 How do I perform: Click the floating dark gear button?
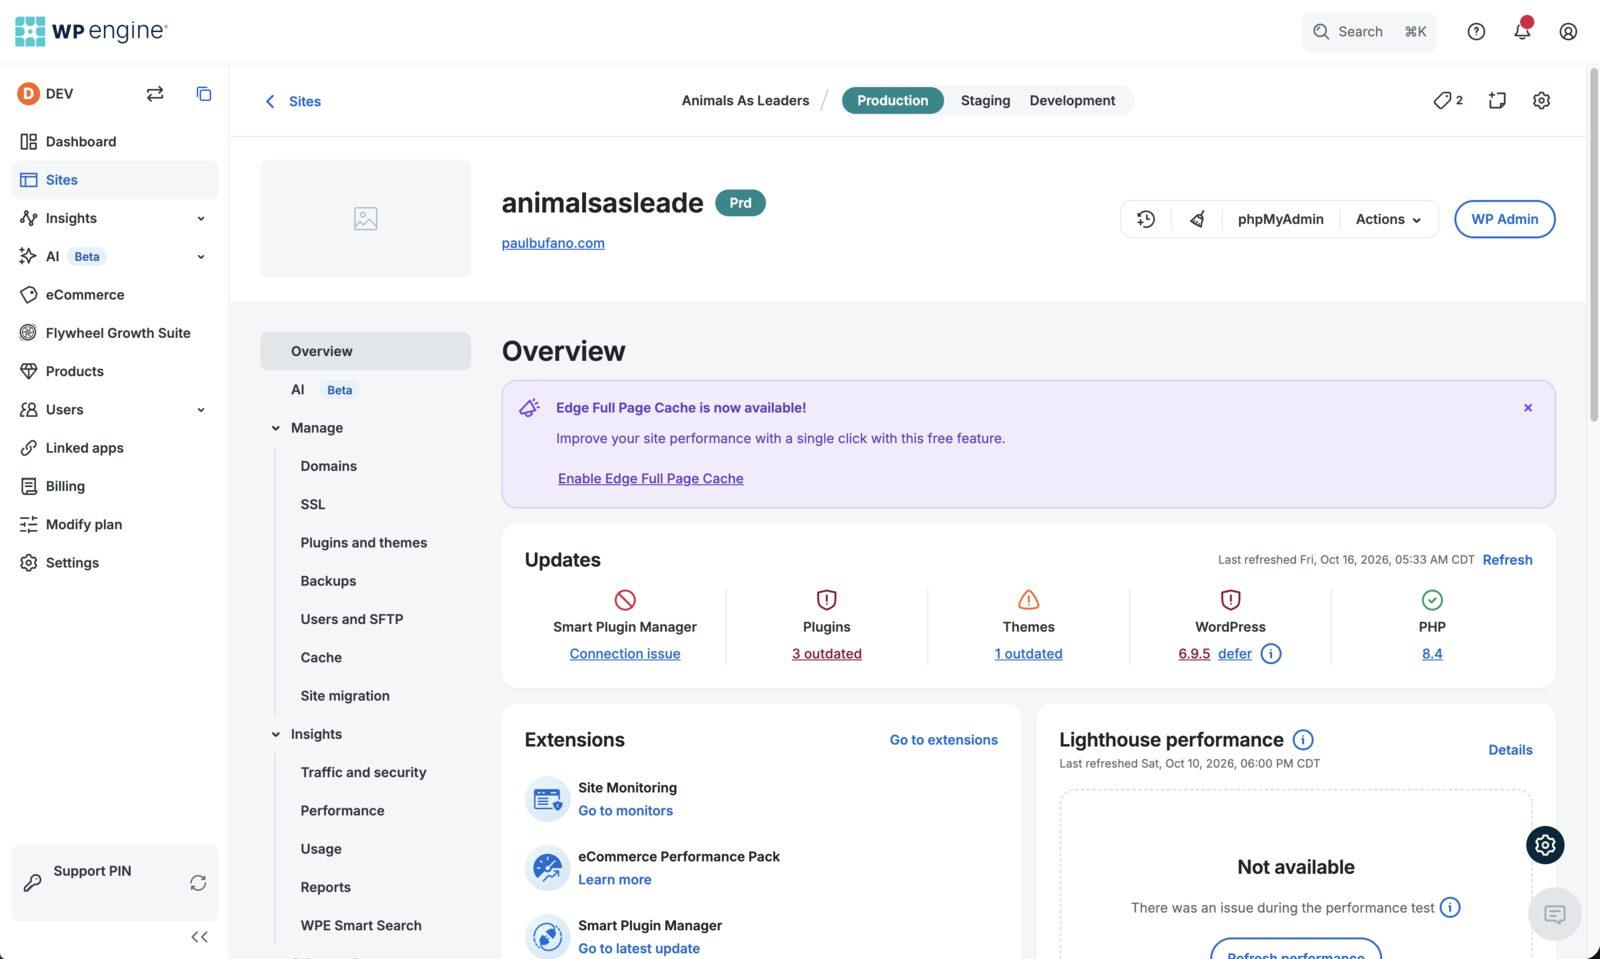pyautogui.click(x=1545, y=845)
